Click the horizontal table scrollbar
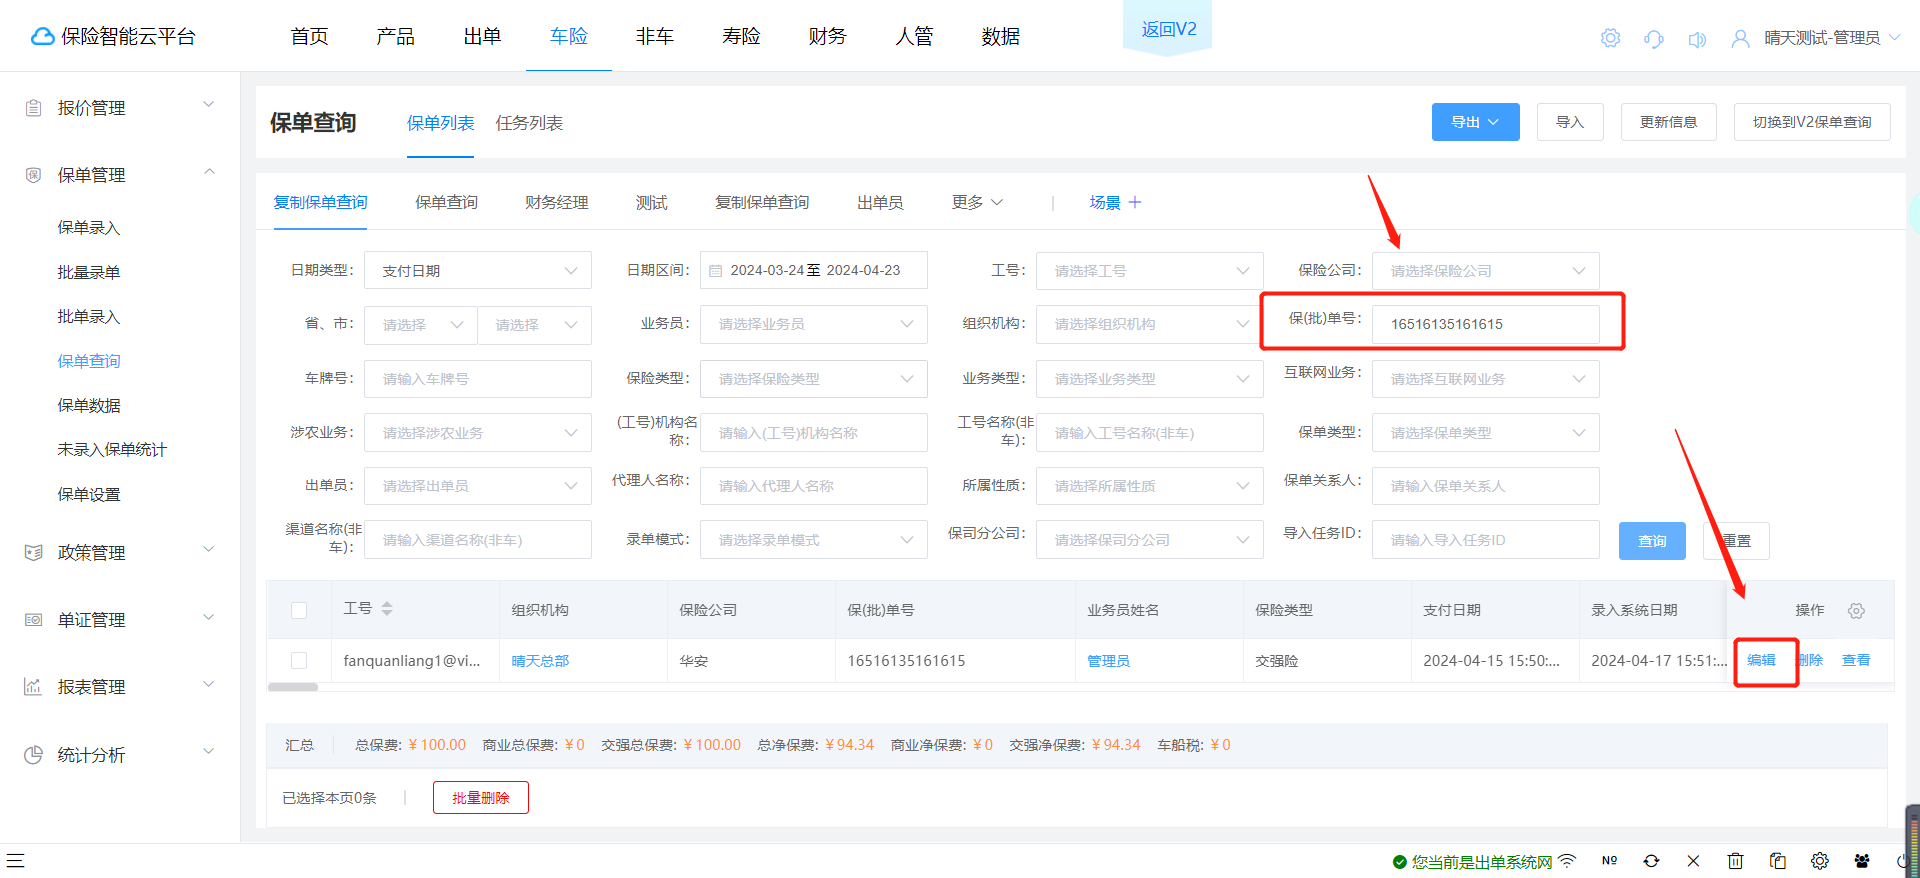 click(x=293, y=687)
